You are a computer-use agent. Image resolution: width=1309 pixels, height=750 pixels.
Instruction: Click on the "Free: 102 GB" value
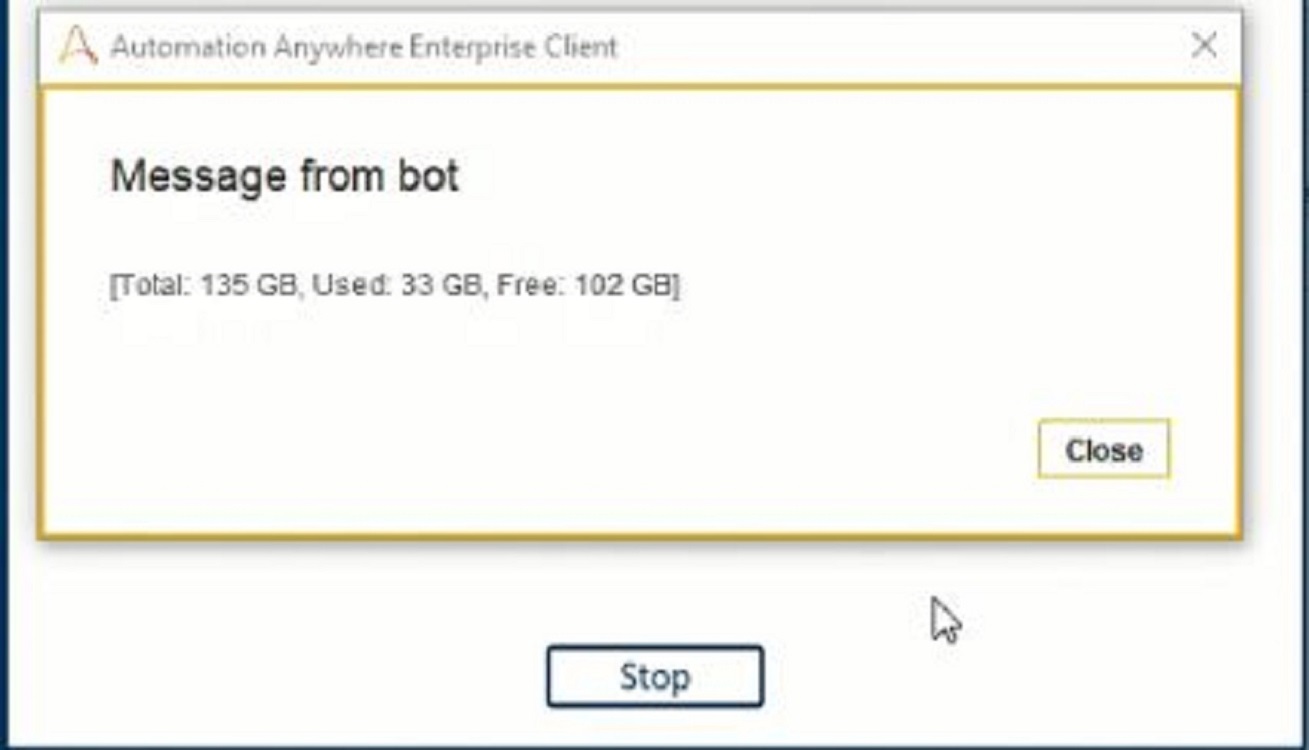pyautogui.click(x=584, y=285)
